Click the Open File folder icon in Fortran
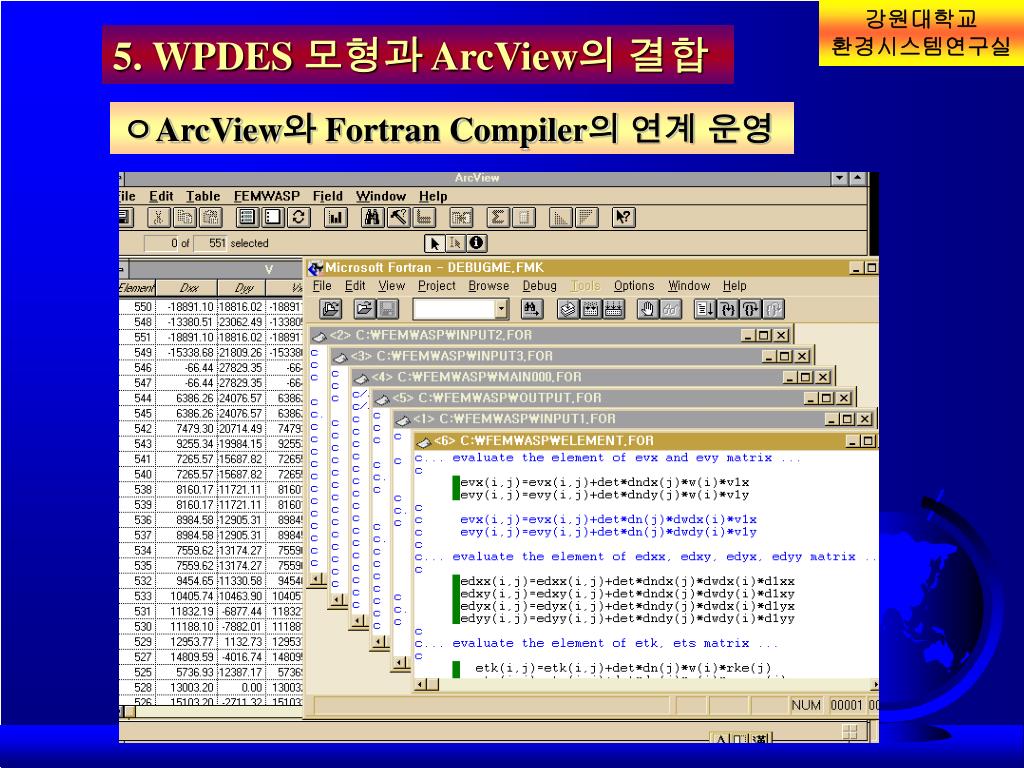The width and height of the screenshot is (1024, 768). point(364,309)
